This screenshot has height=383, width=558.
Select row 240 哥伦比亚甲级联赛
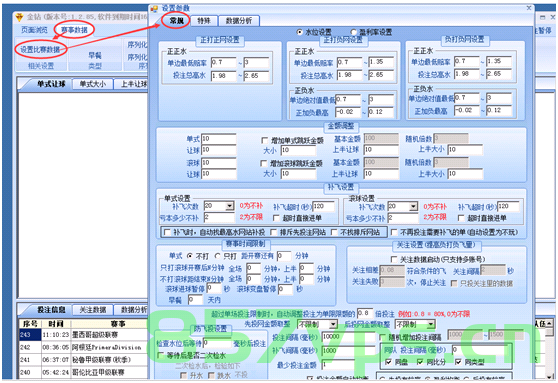click(83, 372)
